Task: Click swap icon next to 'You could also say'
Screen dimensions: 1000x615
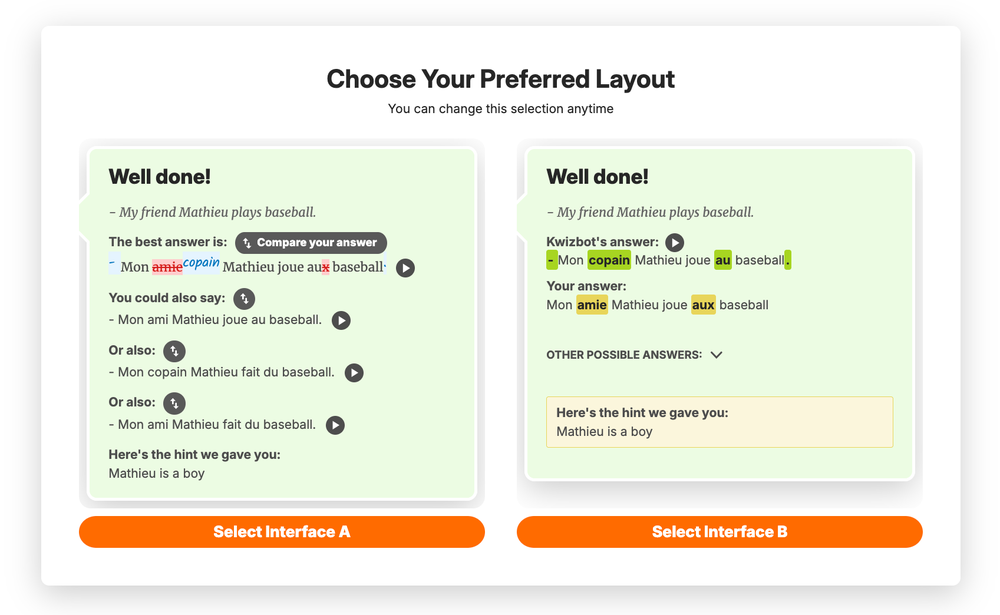Action: coord(244,298)
